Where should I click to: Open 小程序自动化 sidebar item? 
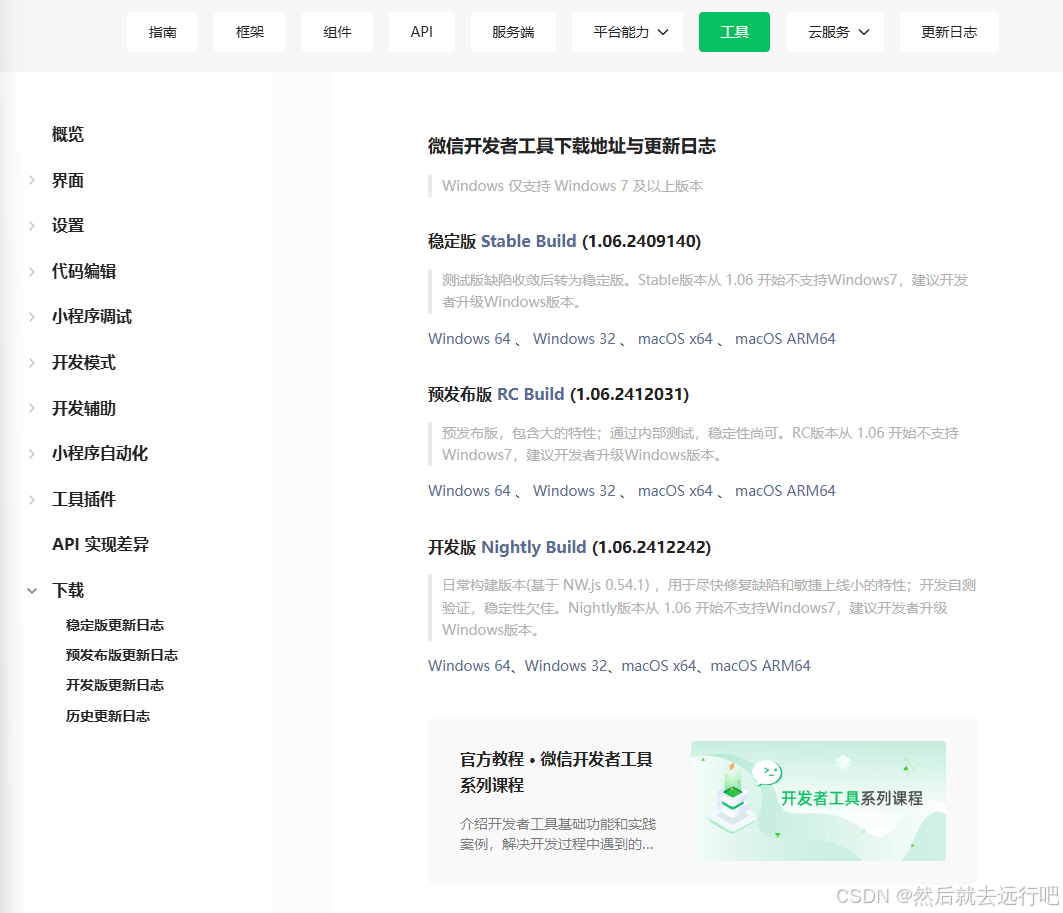tap(100, 453)
